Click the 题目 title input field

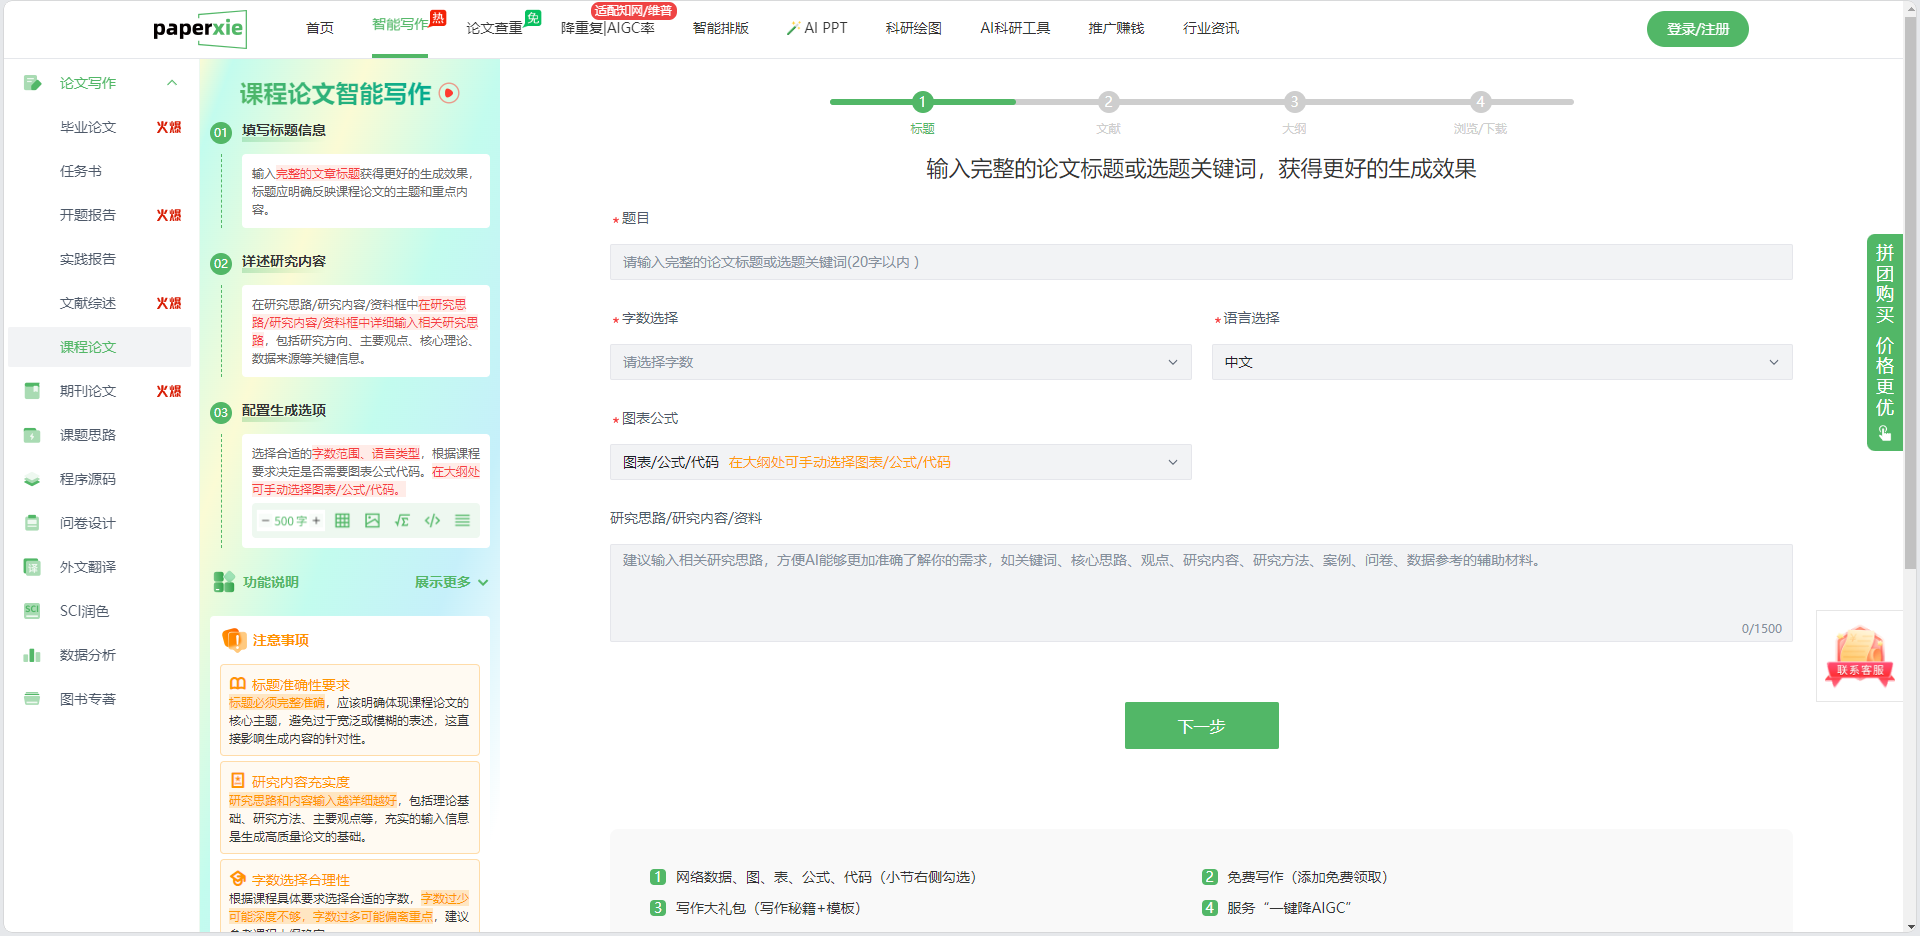point(1200,262)
